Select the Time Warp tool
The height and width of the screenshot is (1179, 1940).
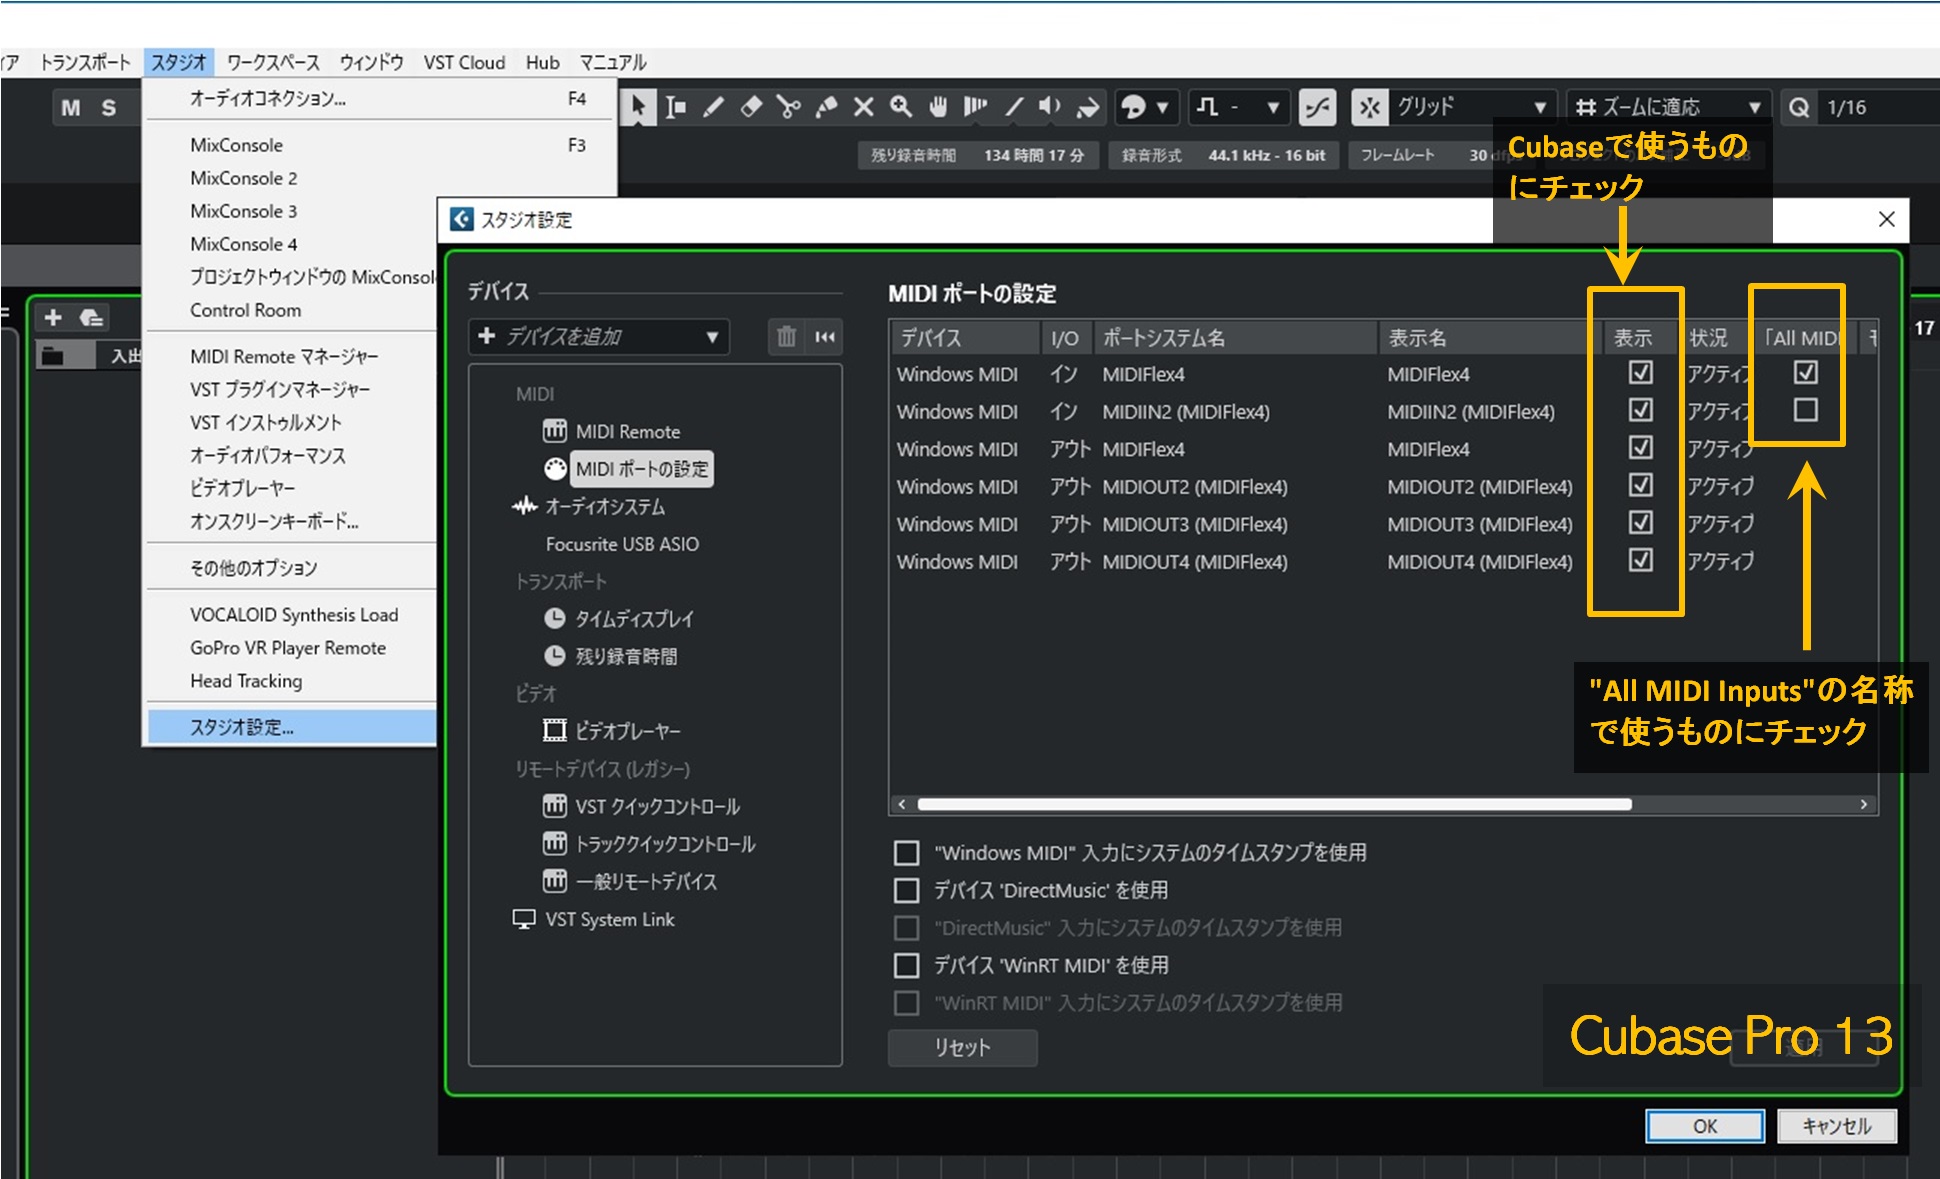point(975,107)
